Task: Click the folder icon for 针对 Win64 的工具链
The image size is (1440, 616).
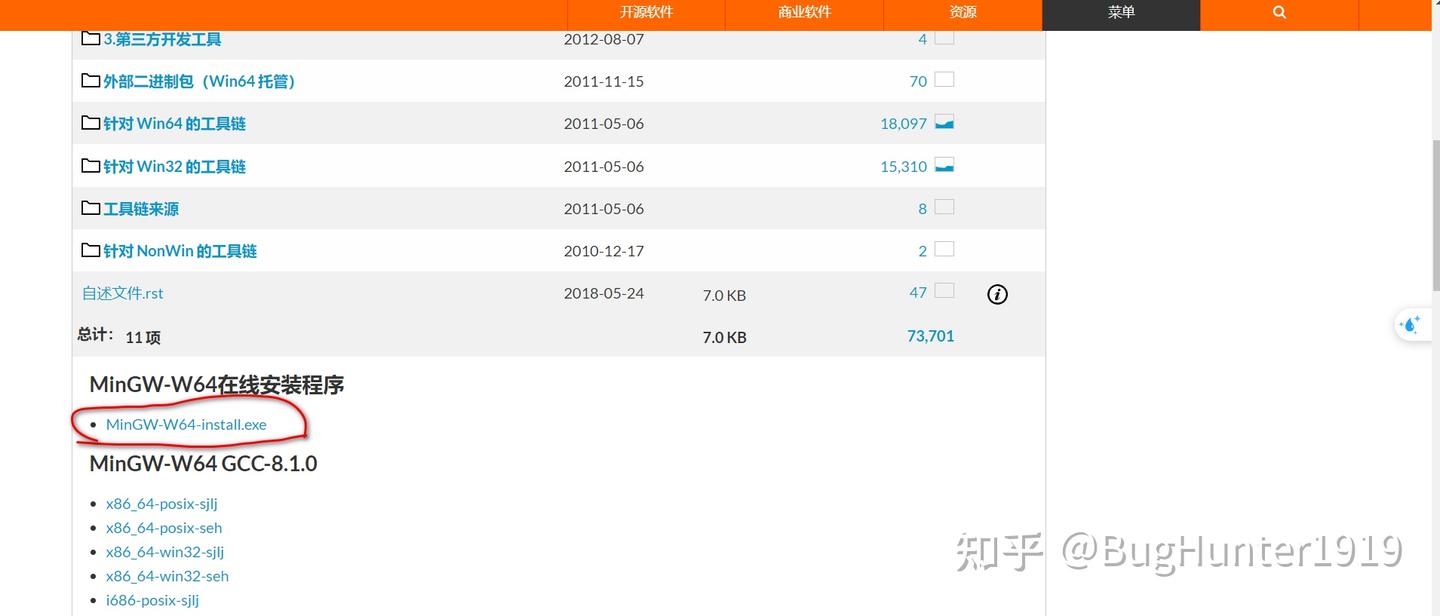Action: pos(91,123)
